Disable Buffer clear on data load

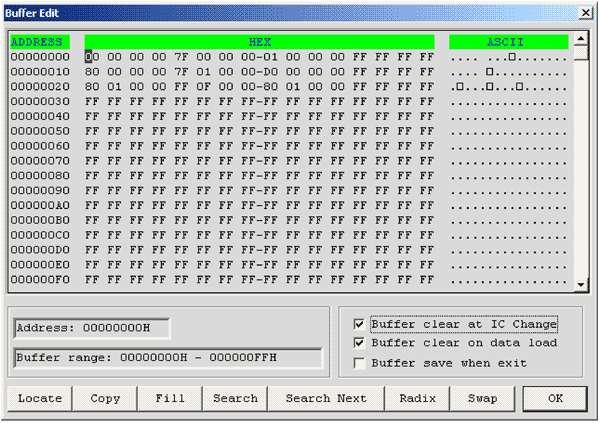(360, 343)
